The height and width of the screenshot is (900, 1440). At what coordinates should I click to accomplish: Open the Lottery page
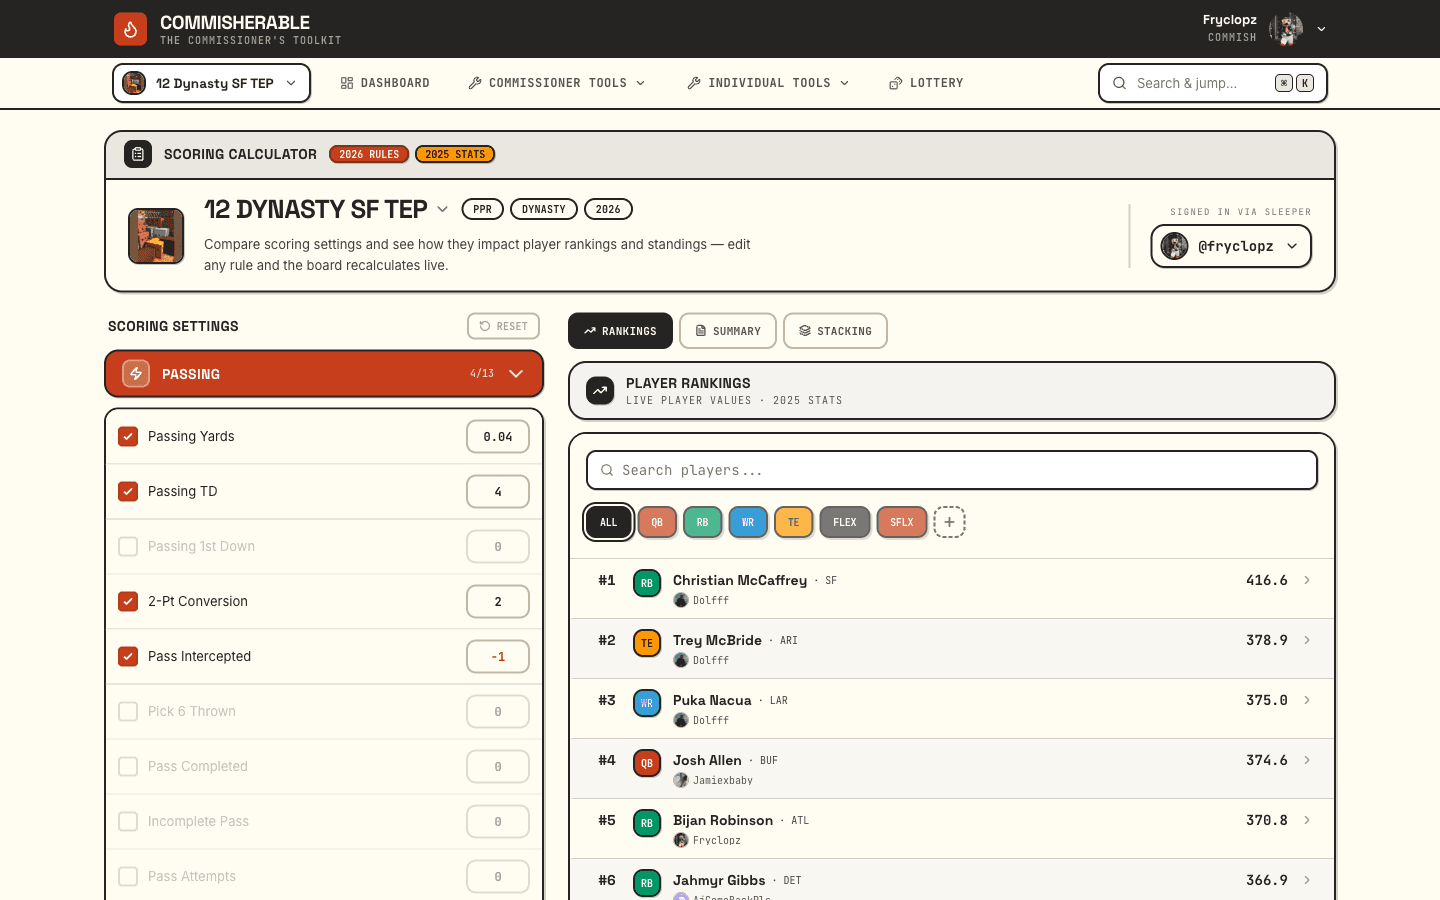(926, 83)
